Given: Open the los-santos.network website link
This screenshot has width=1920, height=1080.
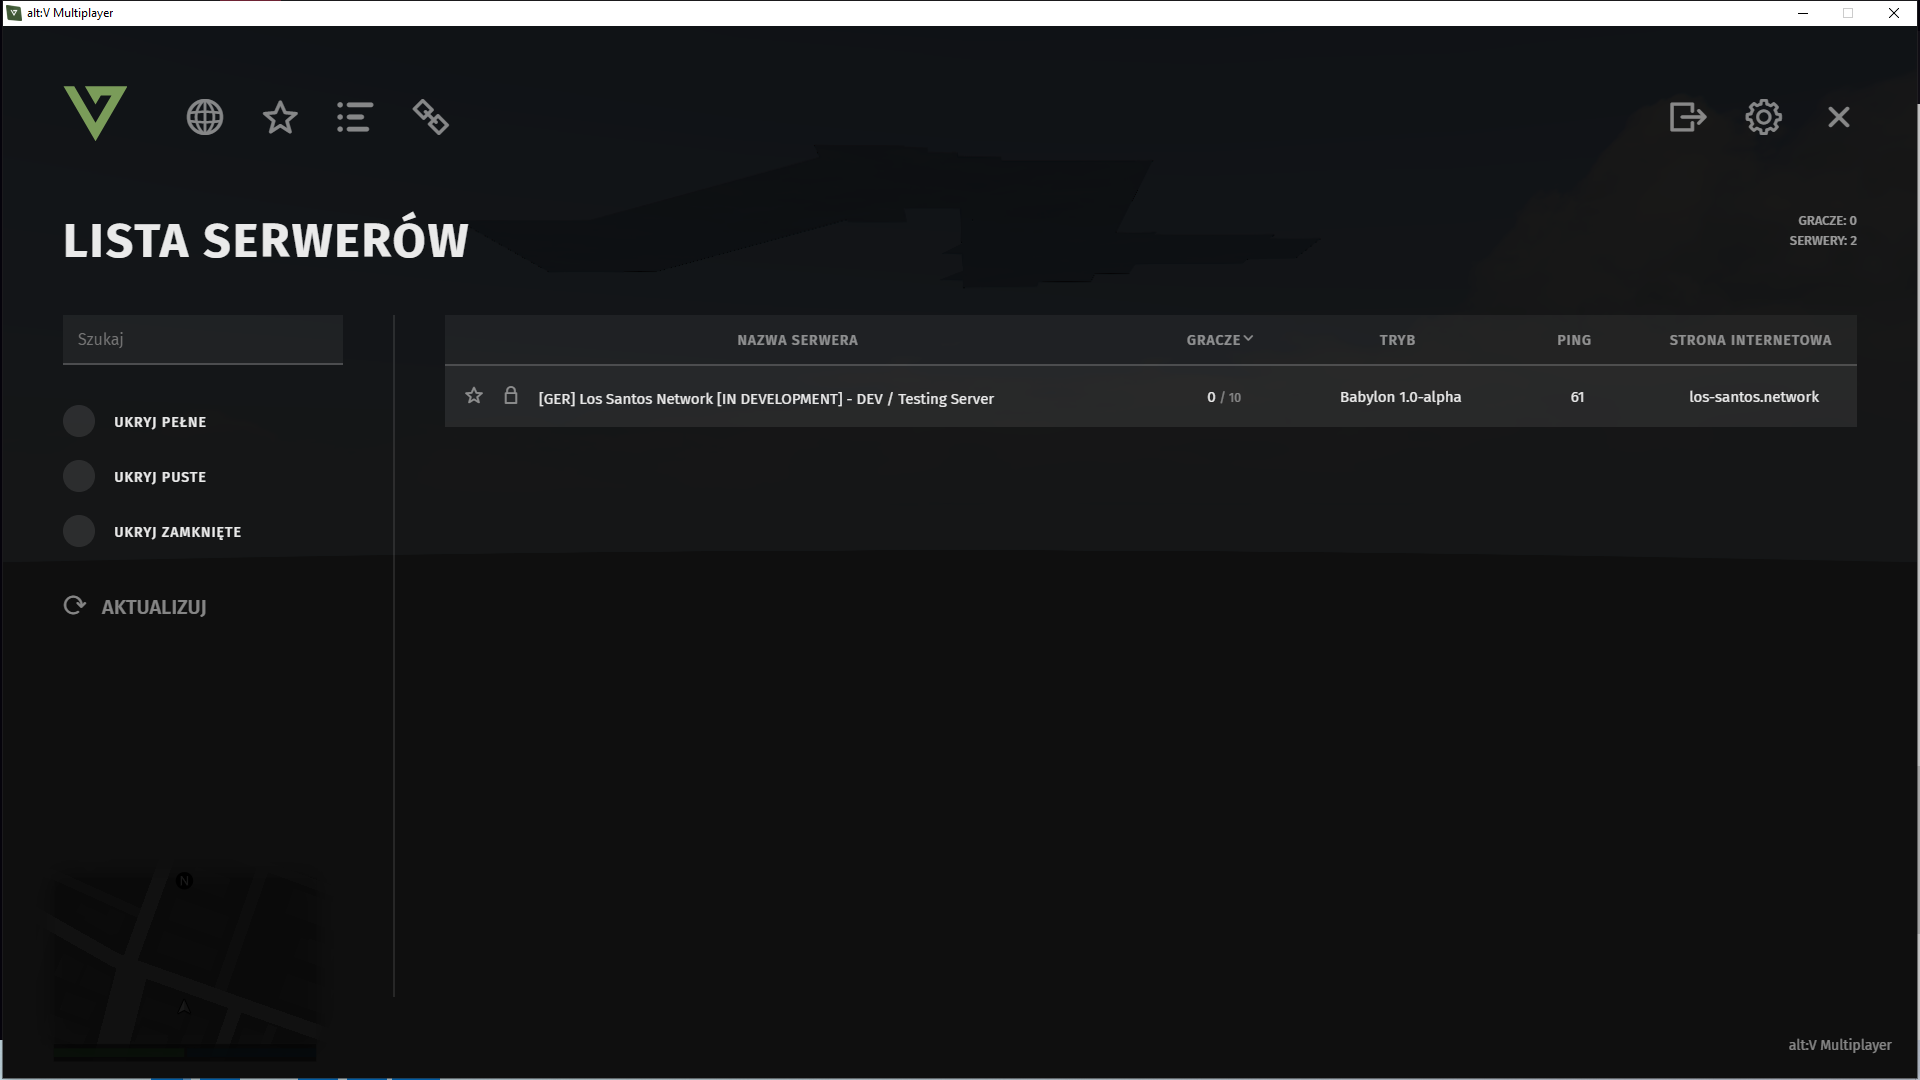Looking at the screenshot, I should tap(1753, 397).
